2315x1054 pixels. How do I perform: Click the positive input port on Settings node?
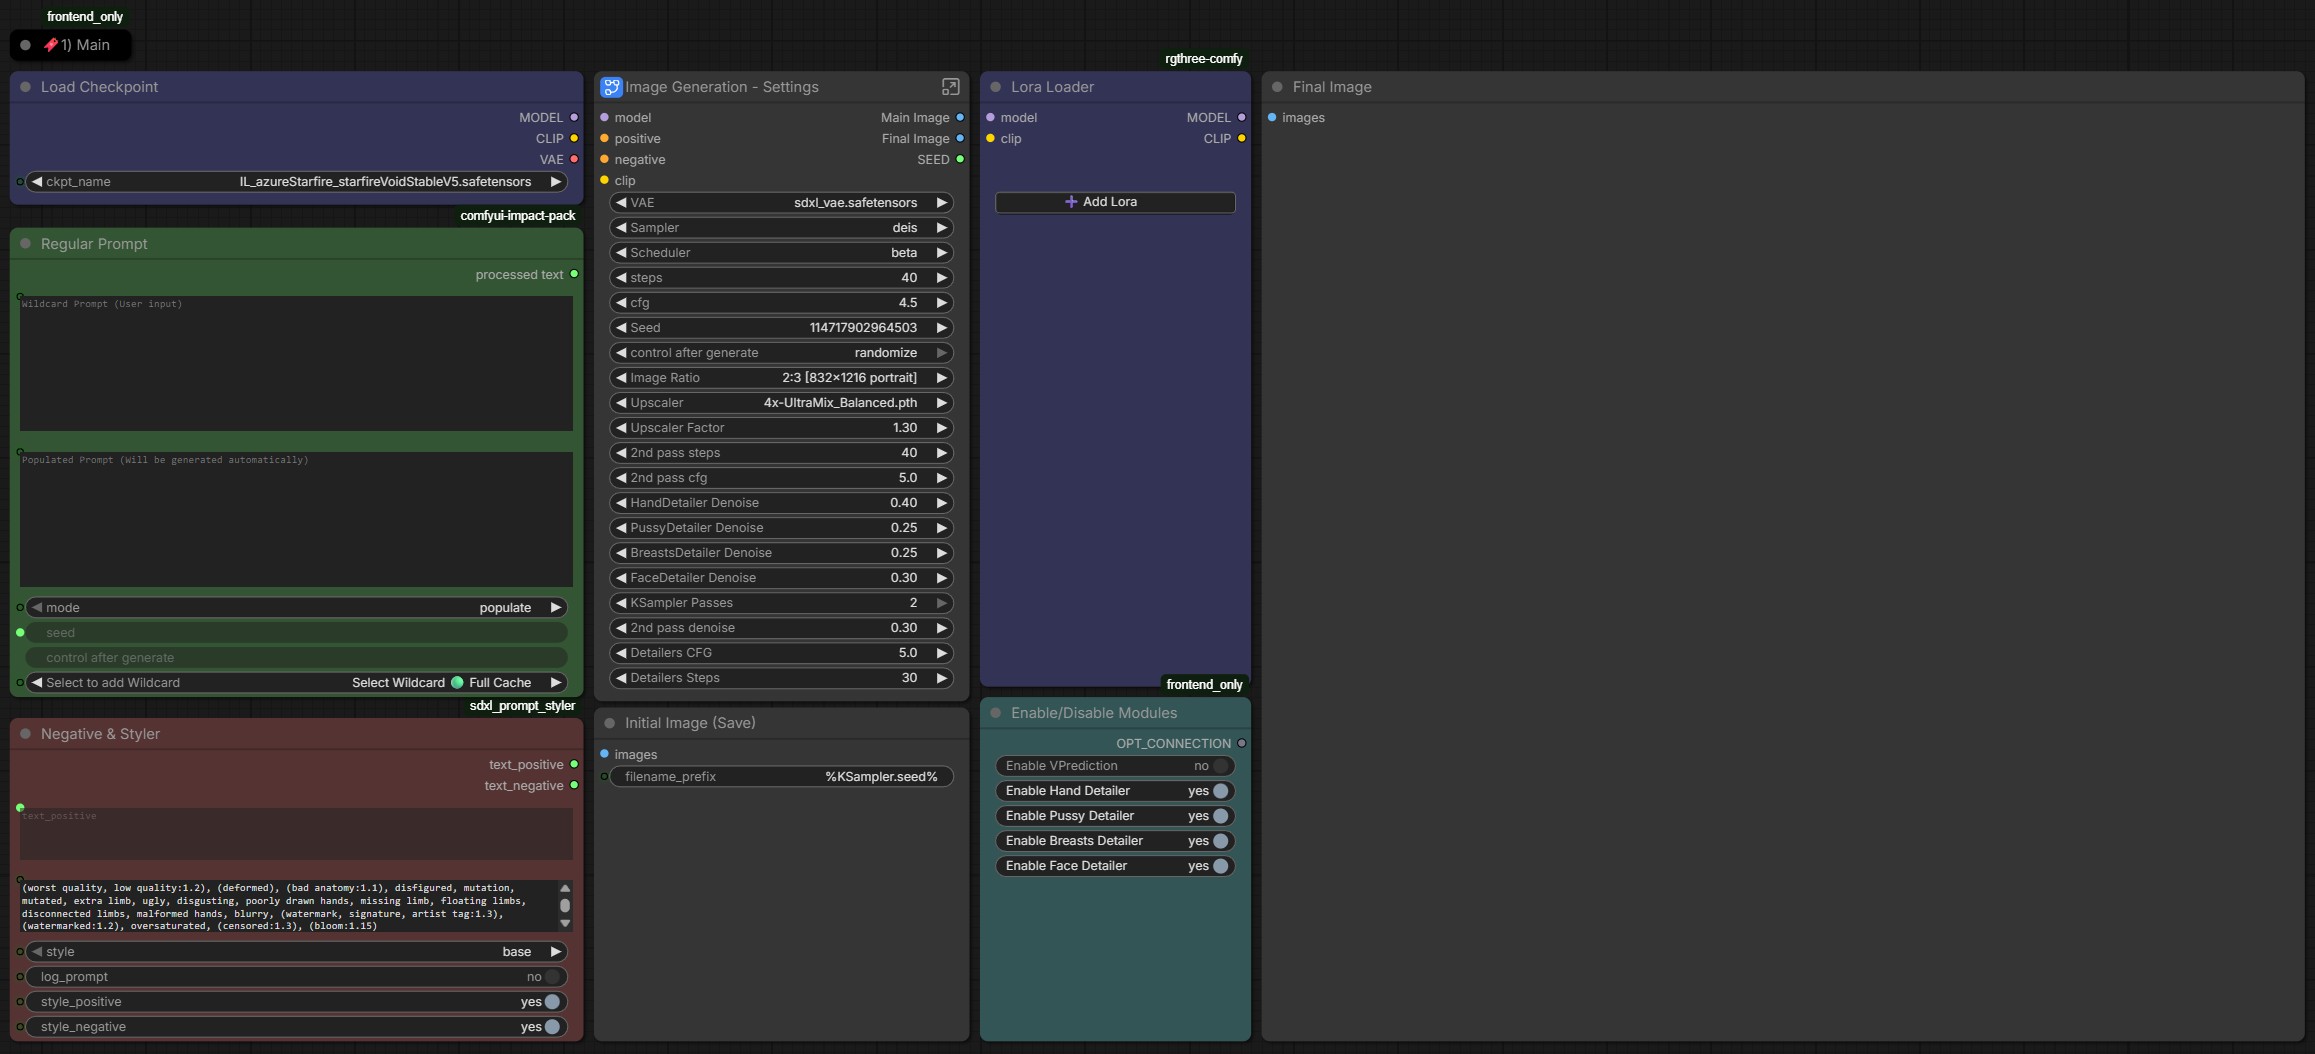[604, 138]
